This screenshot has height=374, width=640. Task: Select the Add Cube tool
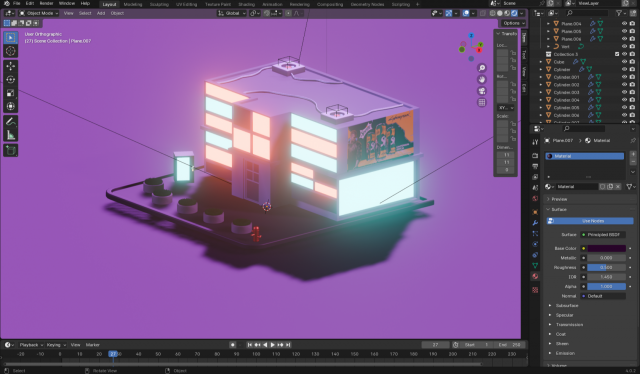coord(11,150)
